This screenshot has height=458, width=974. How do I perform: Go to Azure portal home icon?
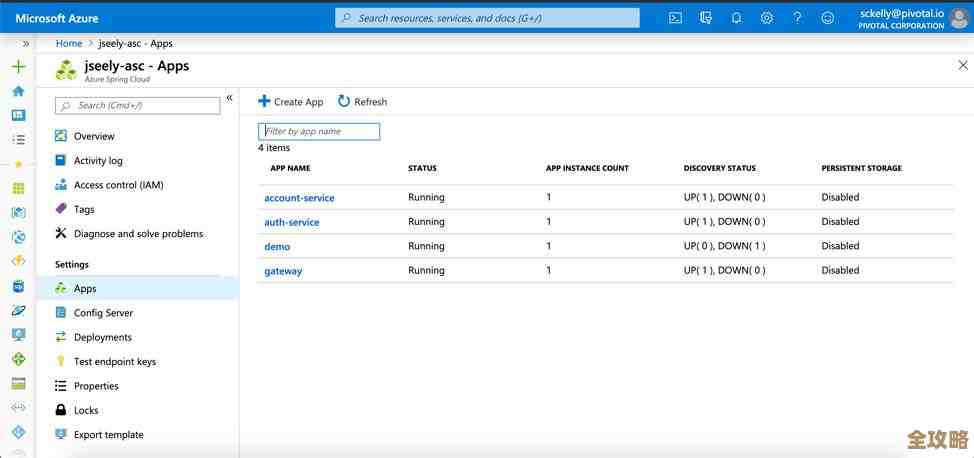[18, 91]
